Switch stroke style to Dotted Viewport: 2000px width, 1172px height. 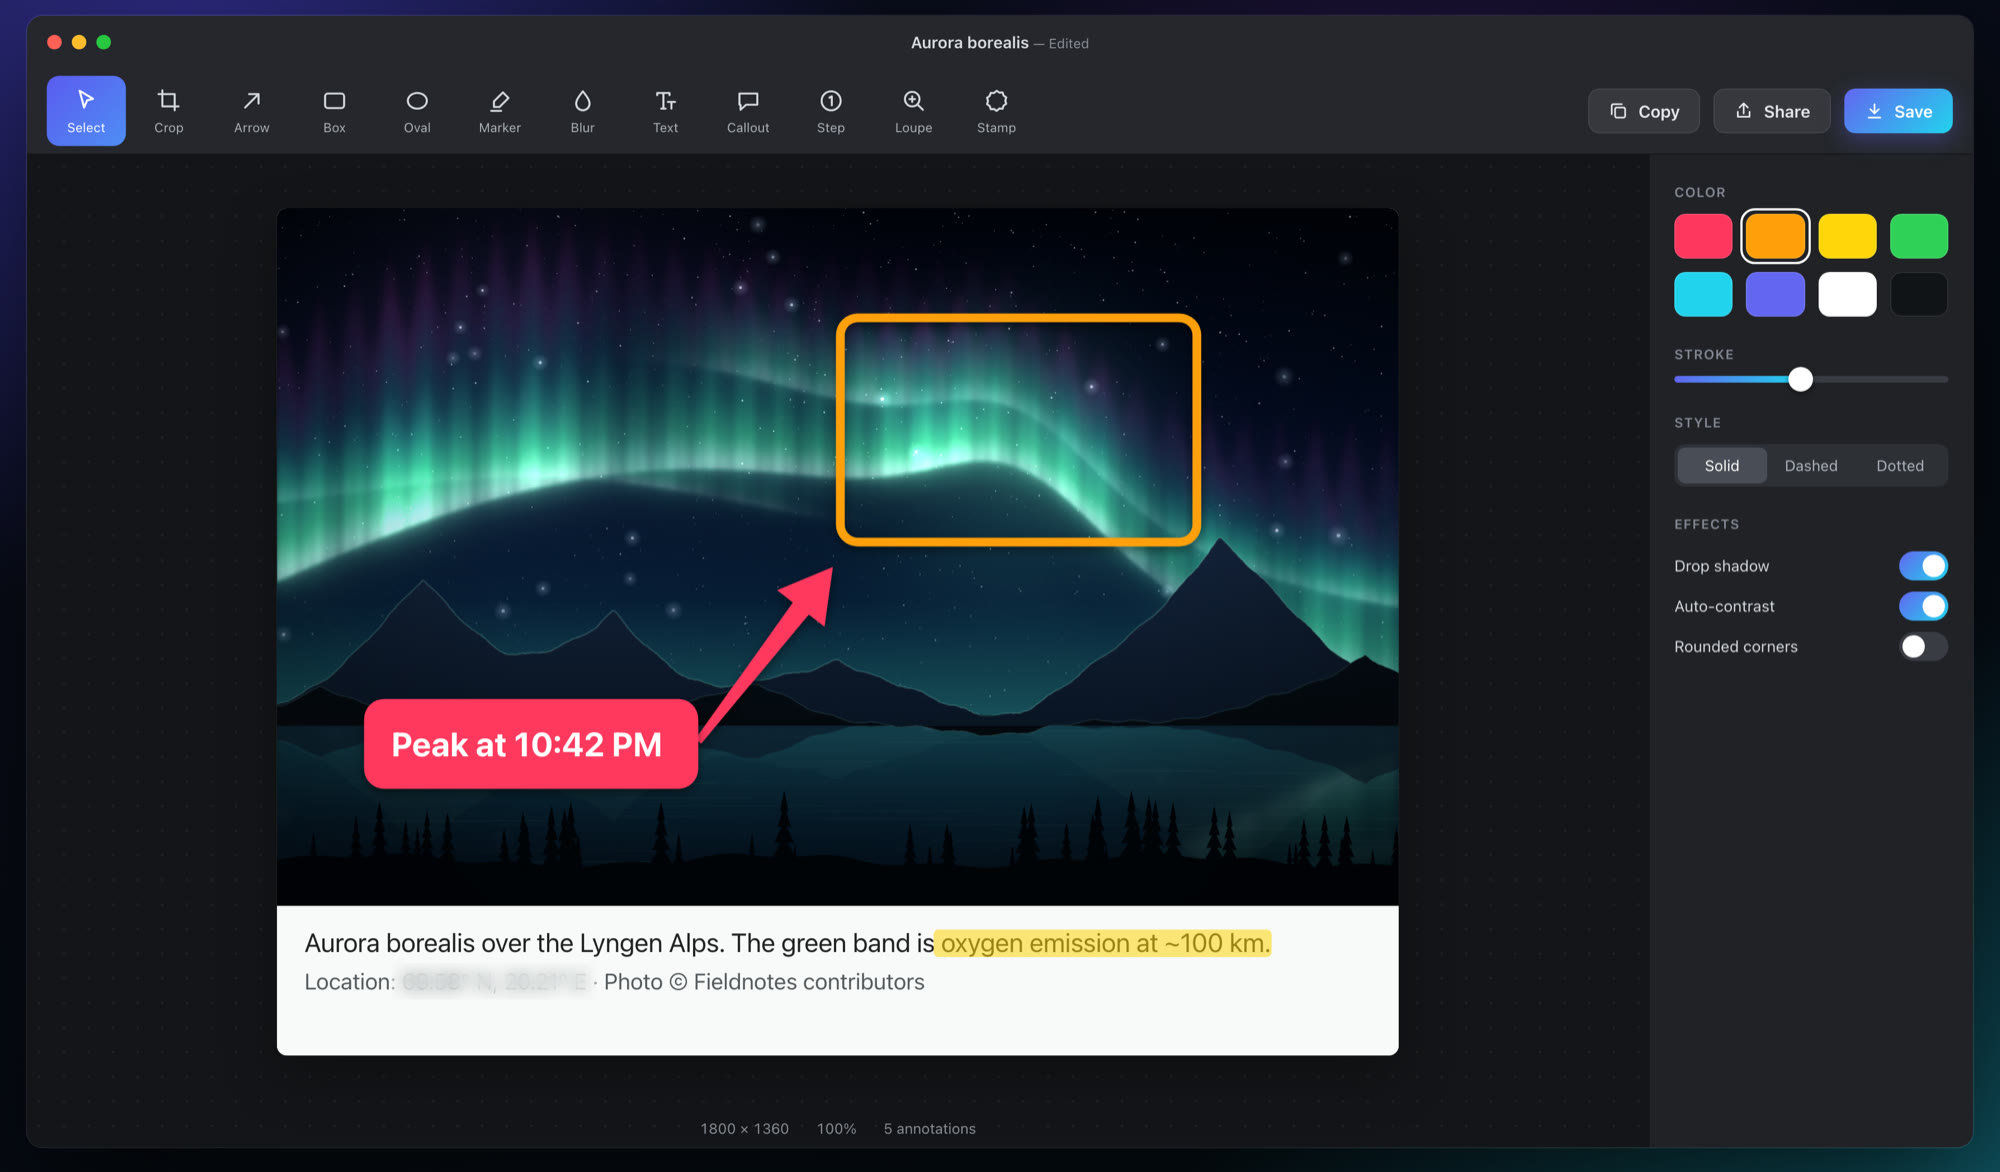tap(1900, 466)
